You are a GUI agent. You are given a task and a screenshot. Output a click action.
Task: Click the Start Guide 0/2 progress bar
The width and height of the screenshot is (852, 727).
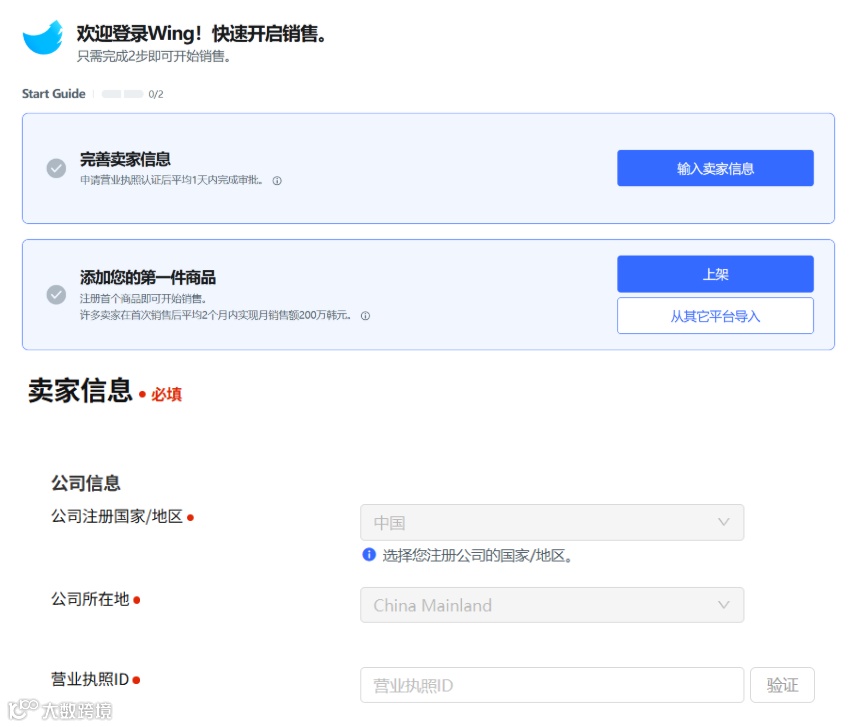click(122, 94)
